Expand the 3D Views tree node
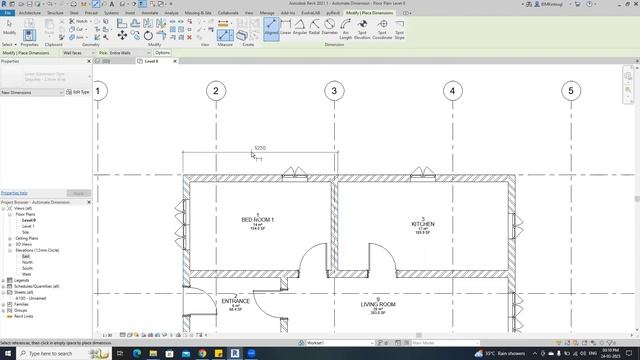Viewport: 640px width, 360px height. coord(10,244)
